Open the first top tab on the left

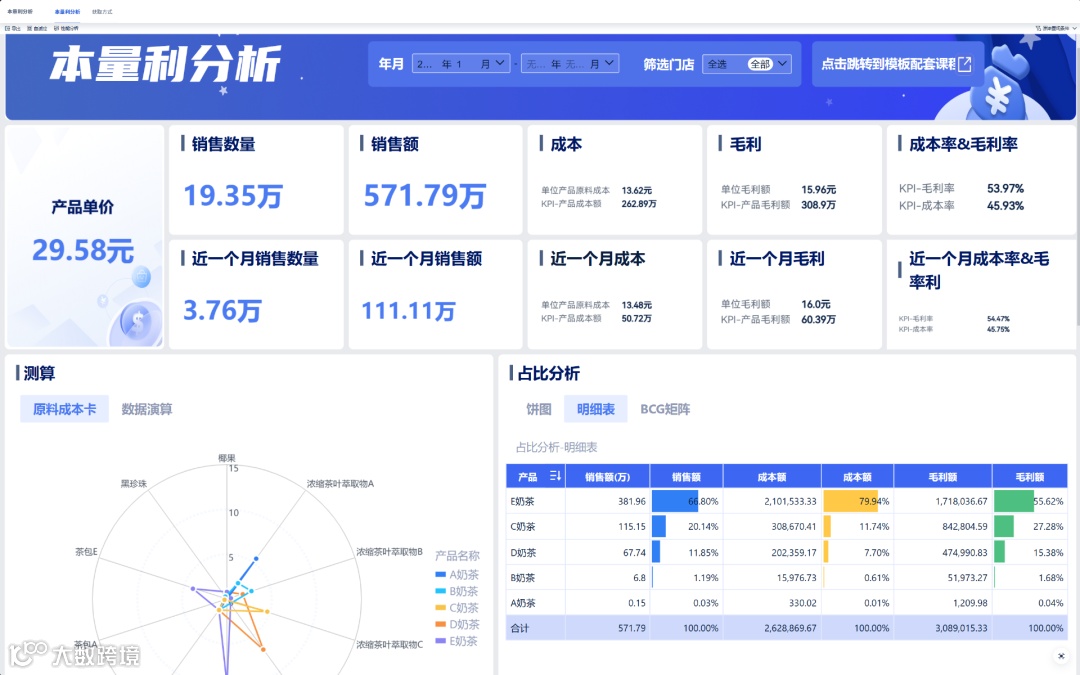tap(19, 12)
